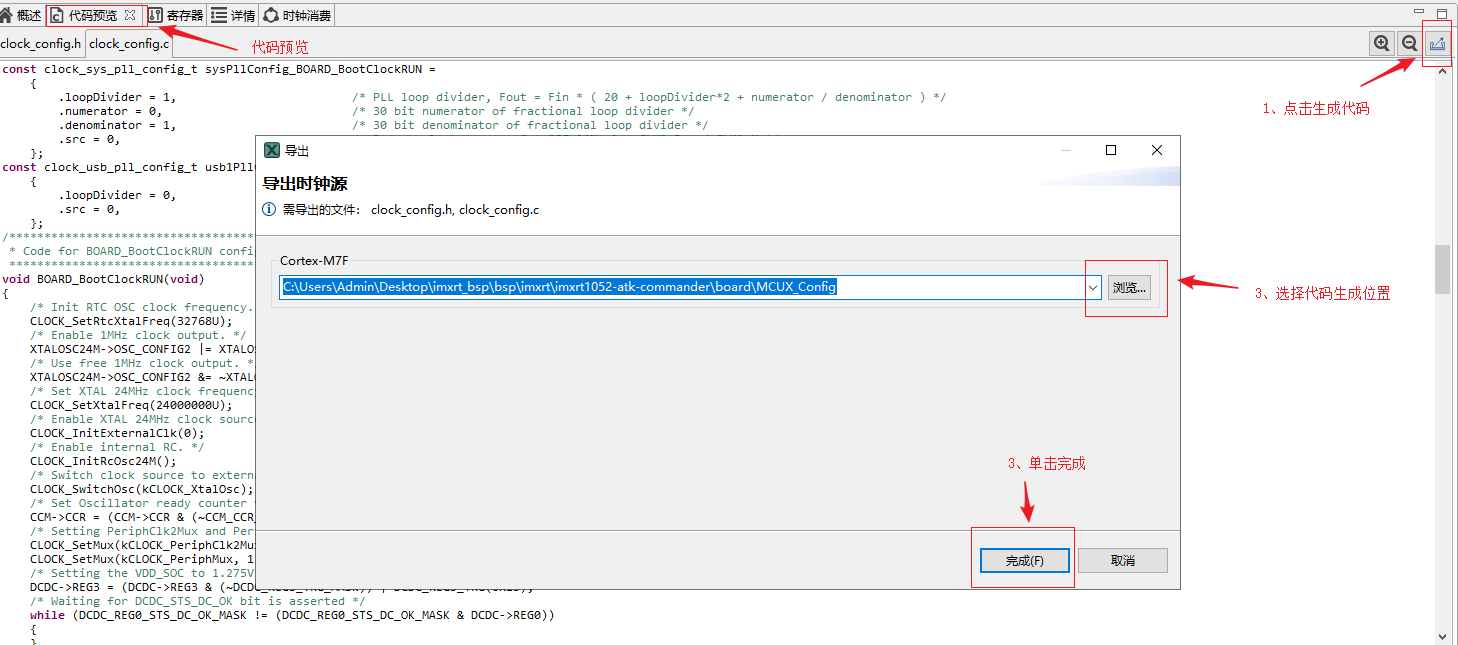Close the 代码预览 tab via X
This screenshot has width=1458, height=645.
(x=130, y=15)
